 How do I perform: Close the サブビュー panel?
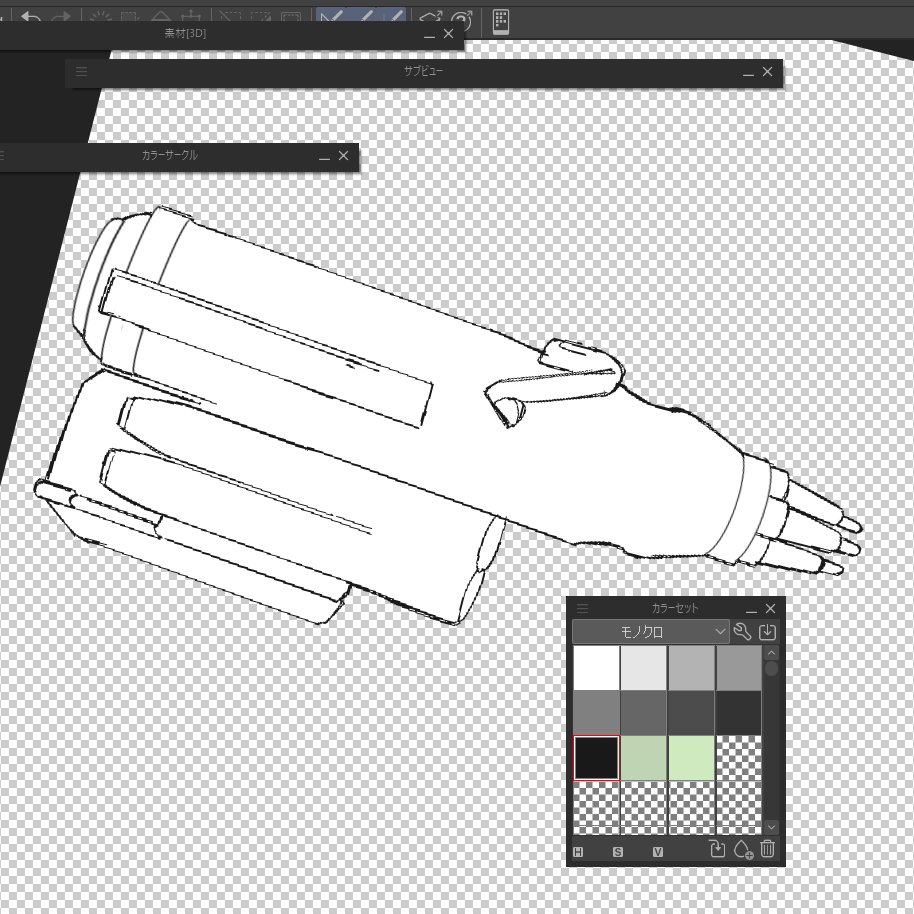(768, 72)
